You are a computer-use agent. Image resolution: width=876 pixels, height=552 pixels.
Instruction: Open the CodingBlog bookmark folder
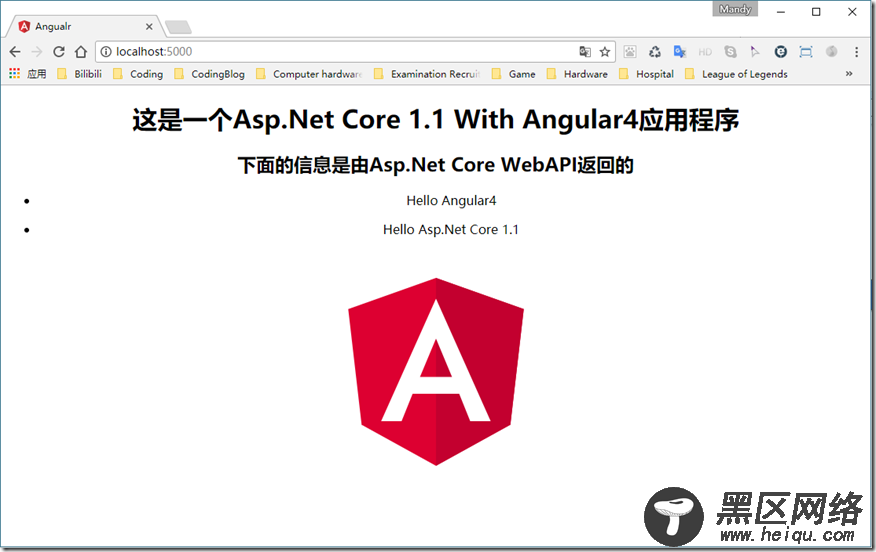pyautogui.click(x=210, y=74)
